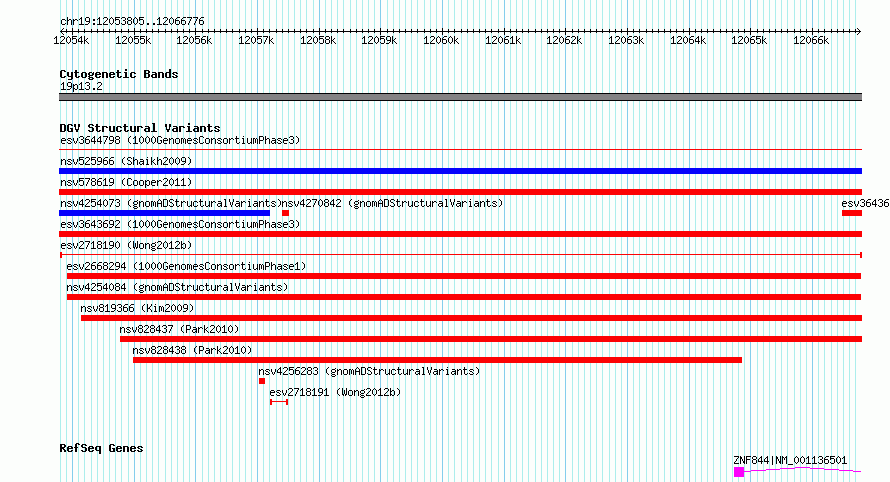The image size is (890, 482).
Task: Click the 12062k ruler tick label
Action: [x=564, y=40]
